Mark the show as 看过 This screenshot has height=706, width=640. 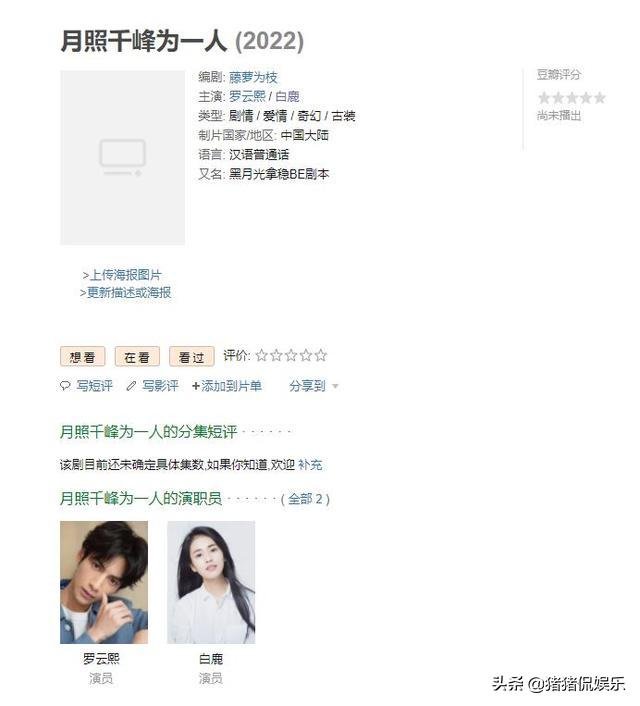(192, 357)
